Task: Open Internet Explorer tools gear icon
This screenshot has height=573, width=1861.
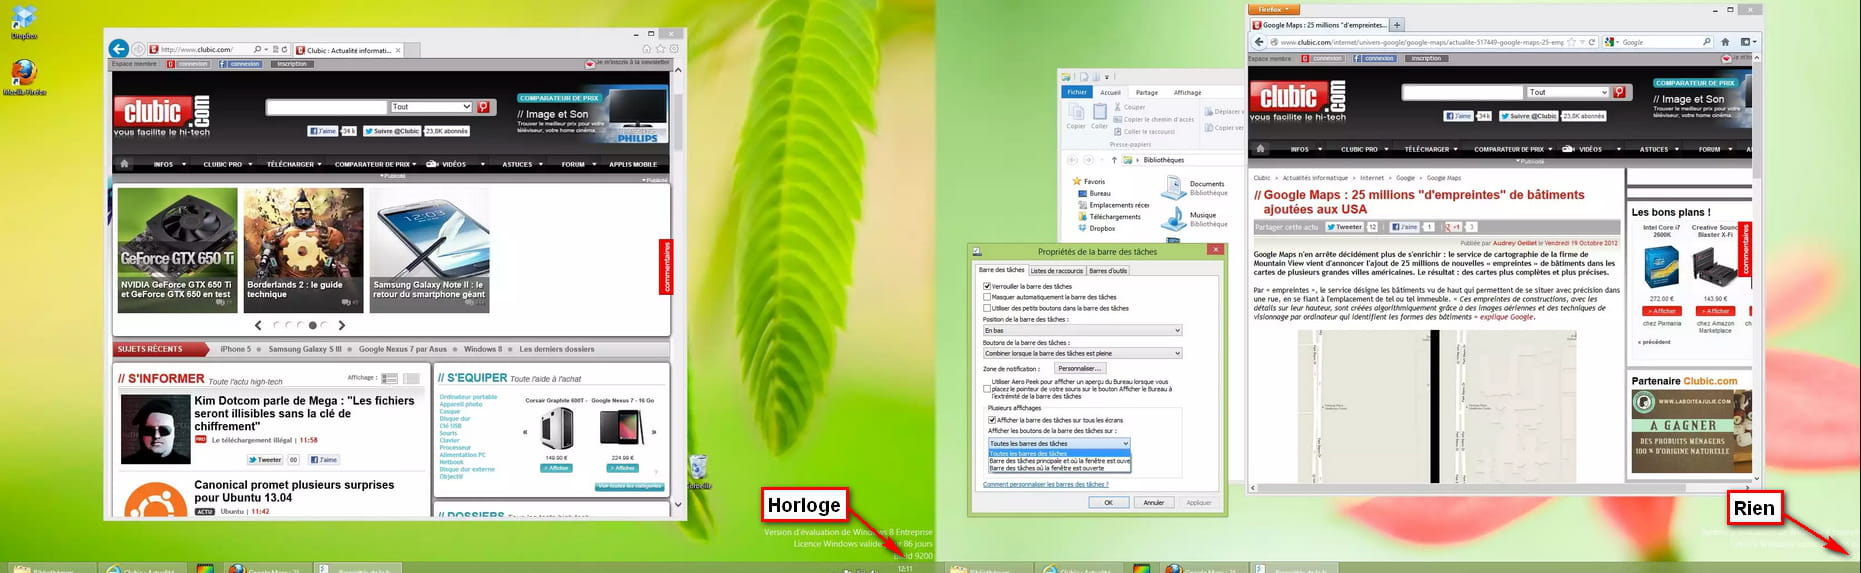Action: pos(674,48)
